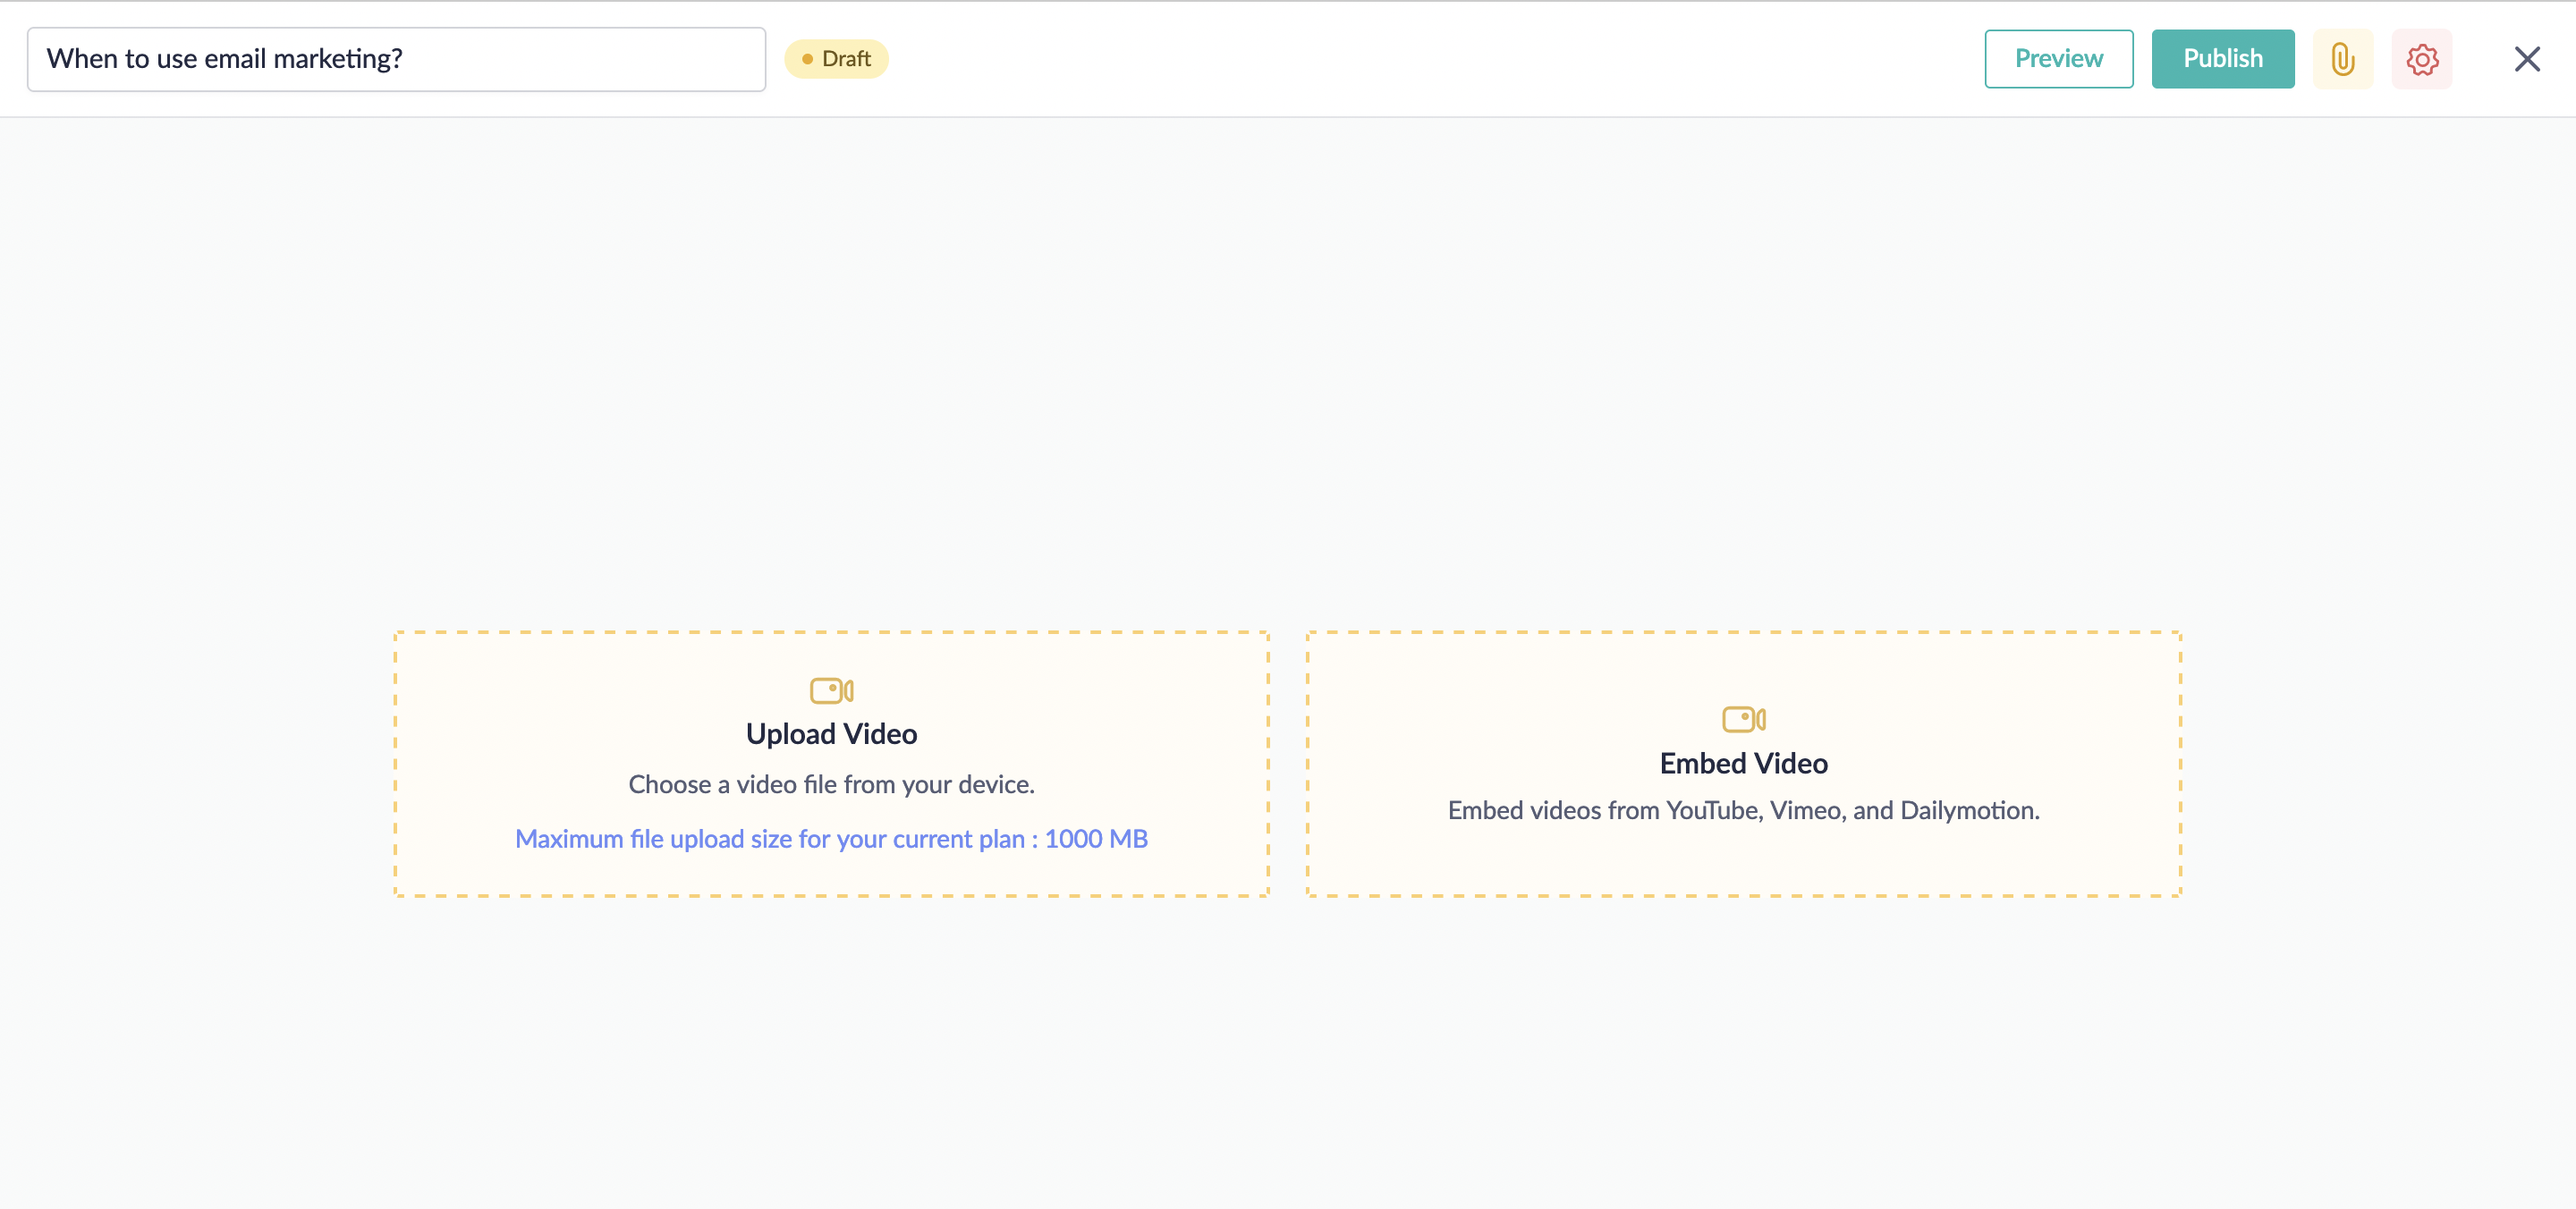Close the lesson editor with X

[2526, 59]
